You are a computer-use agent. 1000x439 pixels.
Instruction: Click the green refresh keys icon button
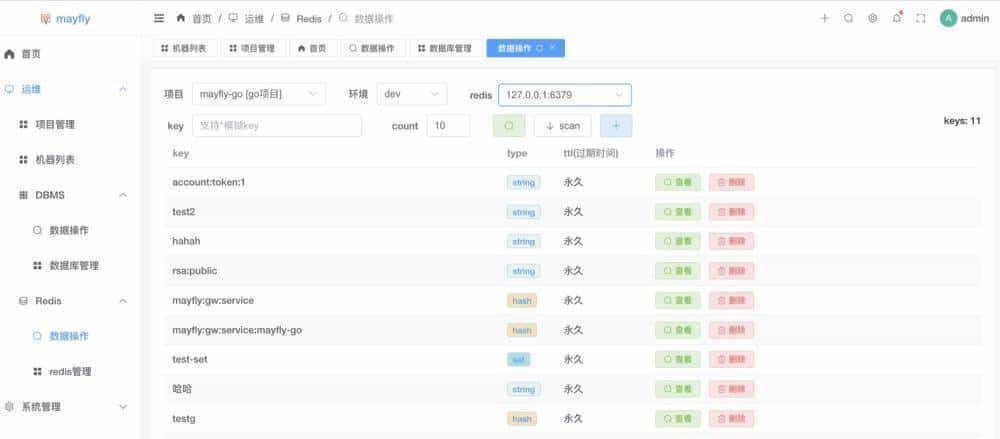click(x=509, y=126)
